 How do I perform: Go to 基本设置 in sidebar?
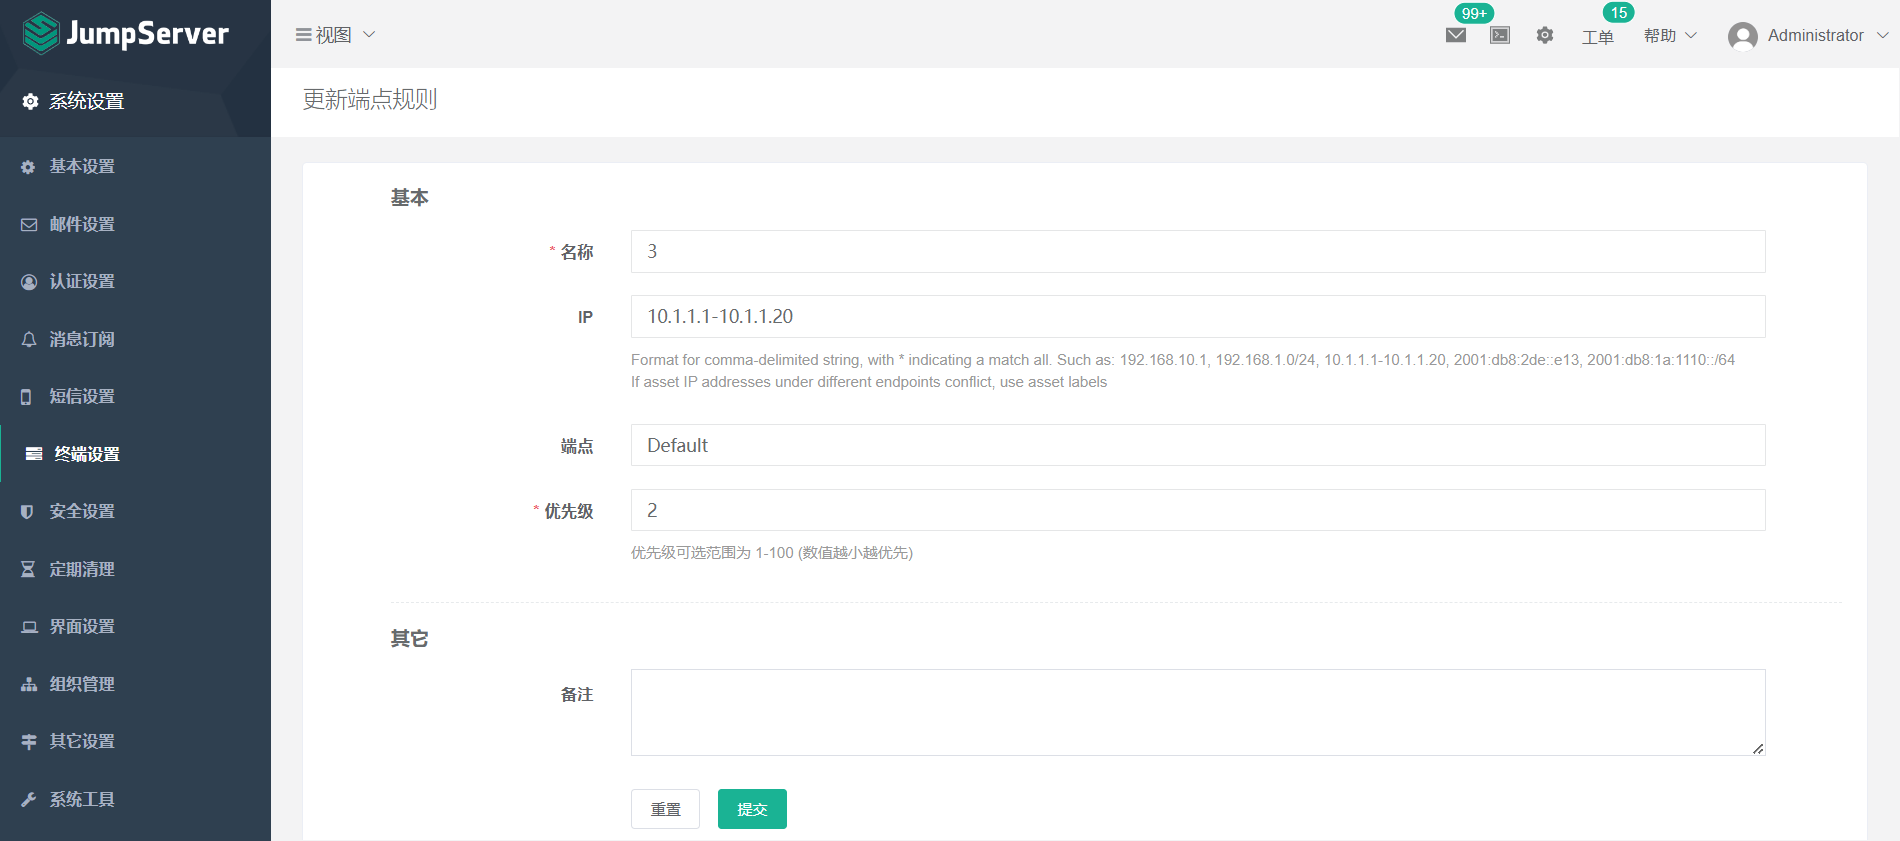coord(82,167)
